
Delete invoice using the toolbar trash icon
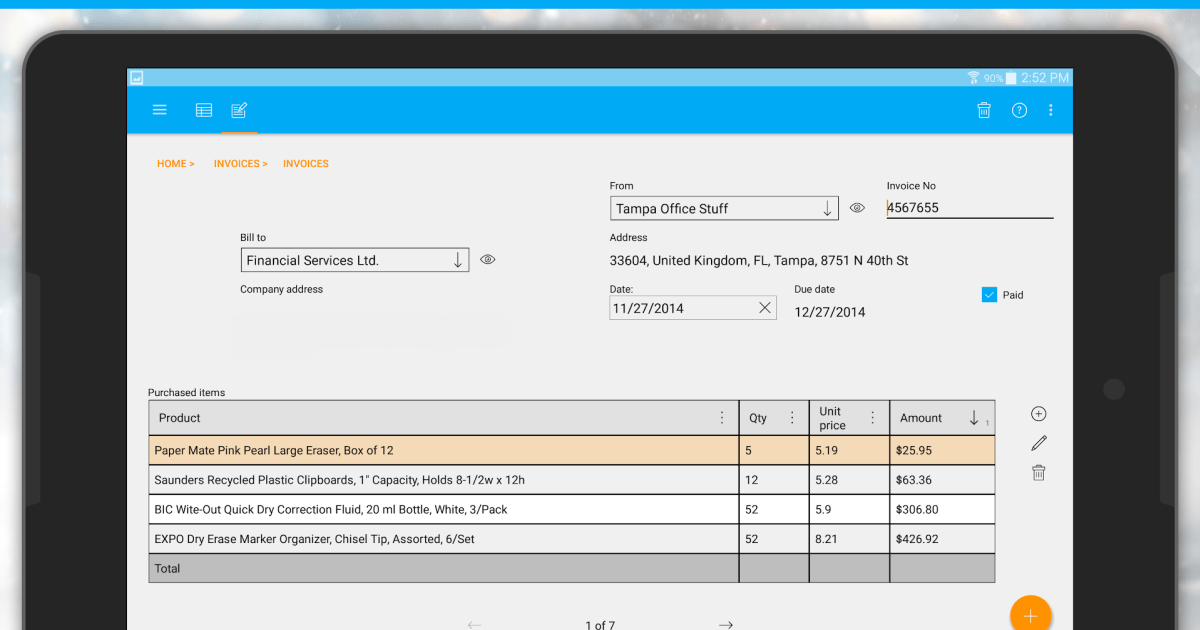pyautogui.click(x=983, y=110)
